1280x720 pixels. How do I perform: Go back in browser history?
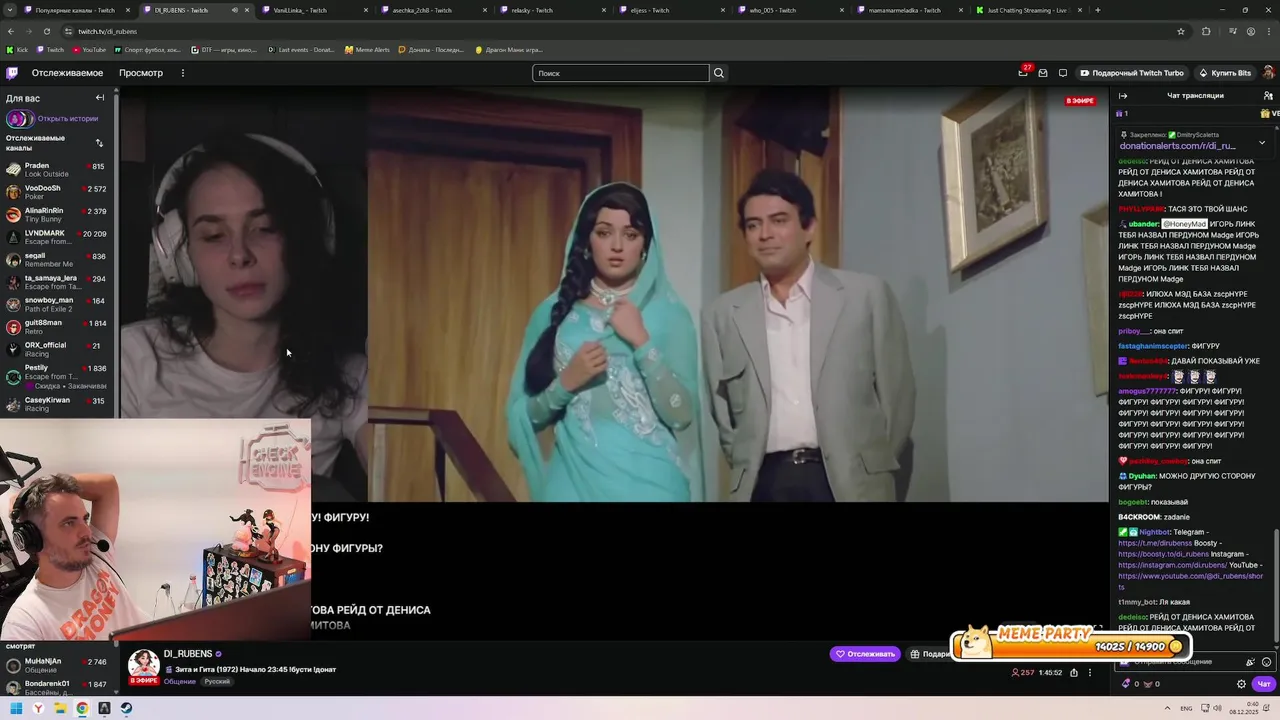pyautogui.click(x=11, y=31)
